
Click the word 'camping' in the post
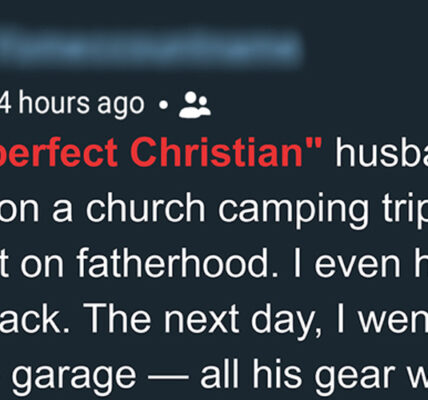click(294, 210)
